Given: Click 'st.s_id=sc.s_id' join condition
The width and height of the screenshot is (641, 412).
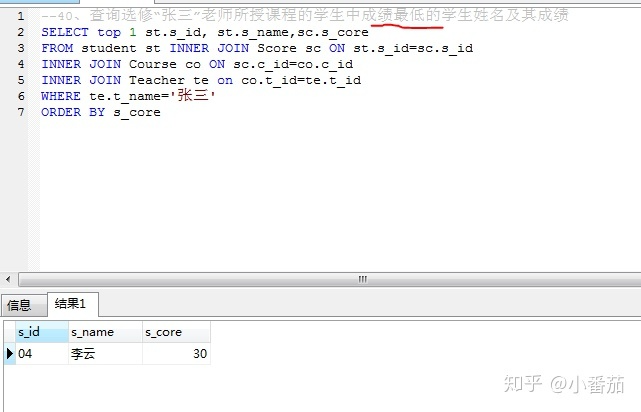Looking at the screenshot, I should (413, 49).
